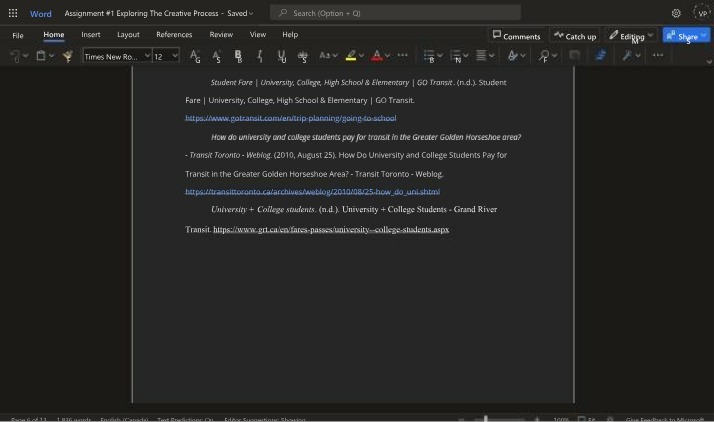Expand the font name dropdown
The height and width of the screenshot is (422, 714).
[x=147, y=56]
